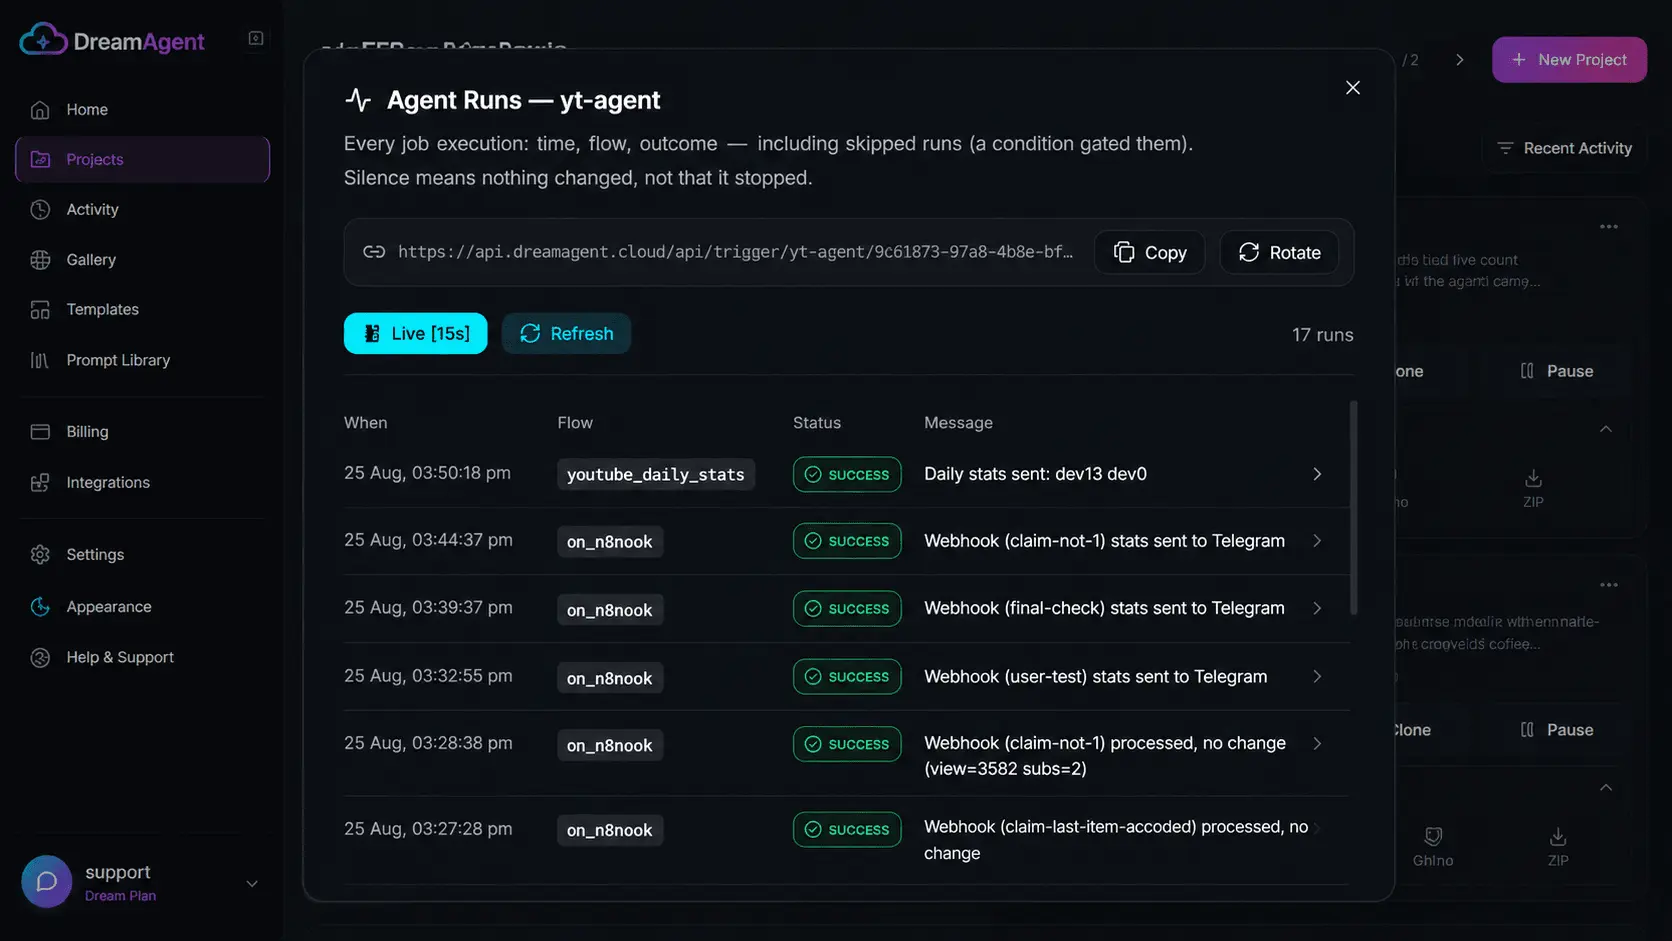Toggle the Live [15s] auto-refresh button
The height and width of the screenshot is (941, 1672).
(416, 333)
